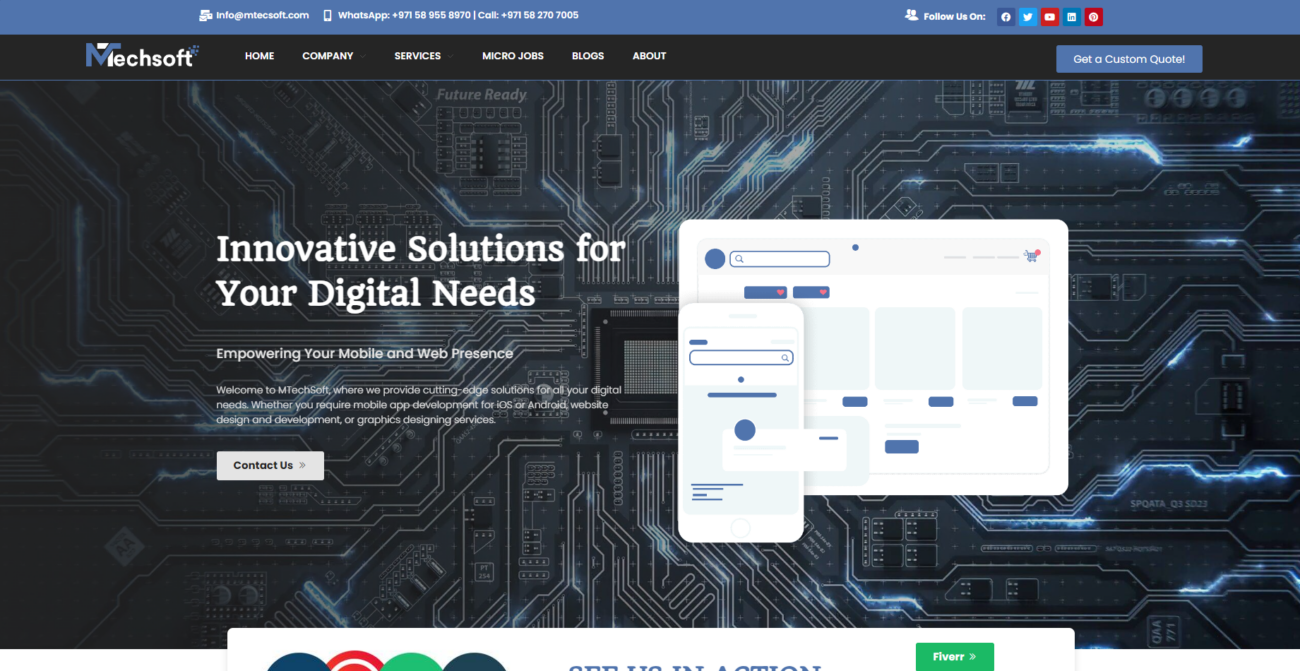This screenshot has height=671, width=1300.
Task: Open the COMPANY menu
Action: [x=328, y=56]
